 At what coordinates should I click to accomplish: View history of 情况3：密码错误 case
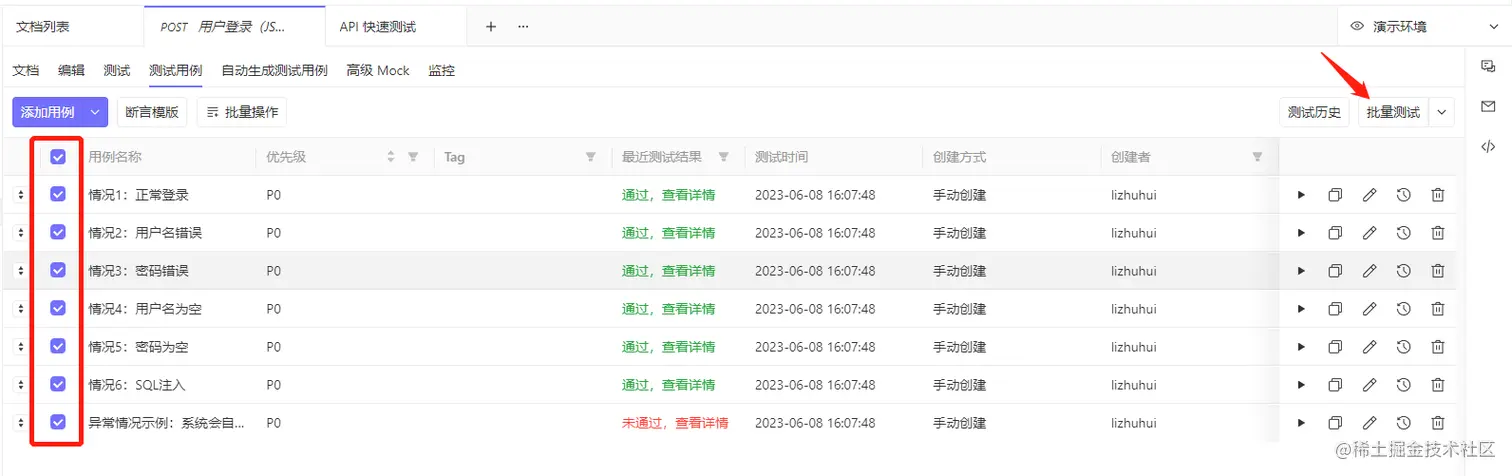coord(1404,271)
